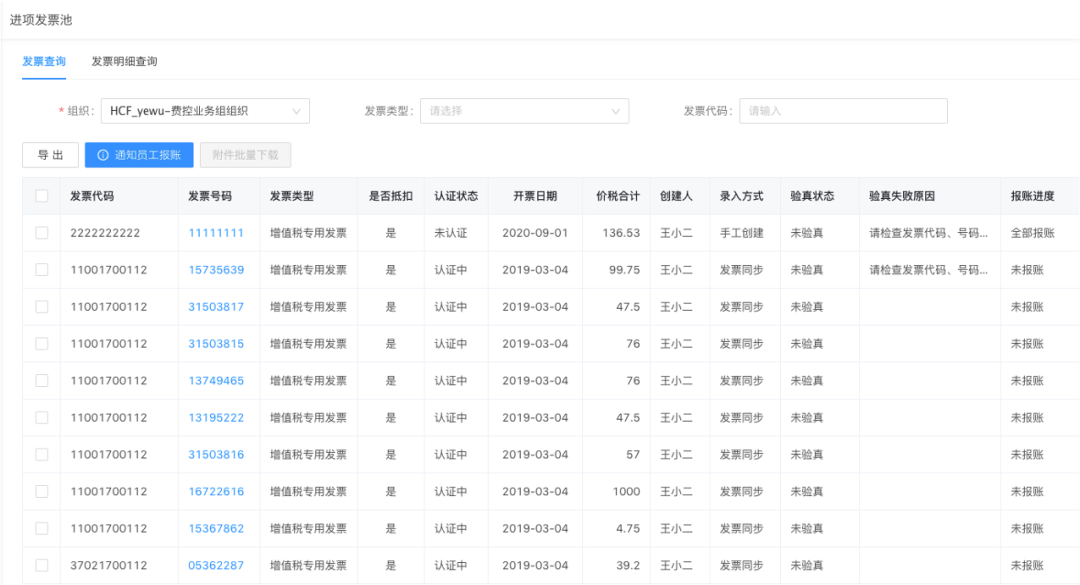Click info icon in 通知员工报账 button
The width and height of the screenshot is (1080, 585).
pos(102,155)
